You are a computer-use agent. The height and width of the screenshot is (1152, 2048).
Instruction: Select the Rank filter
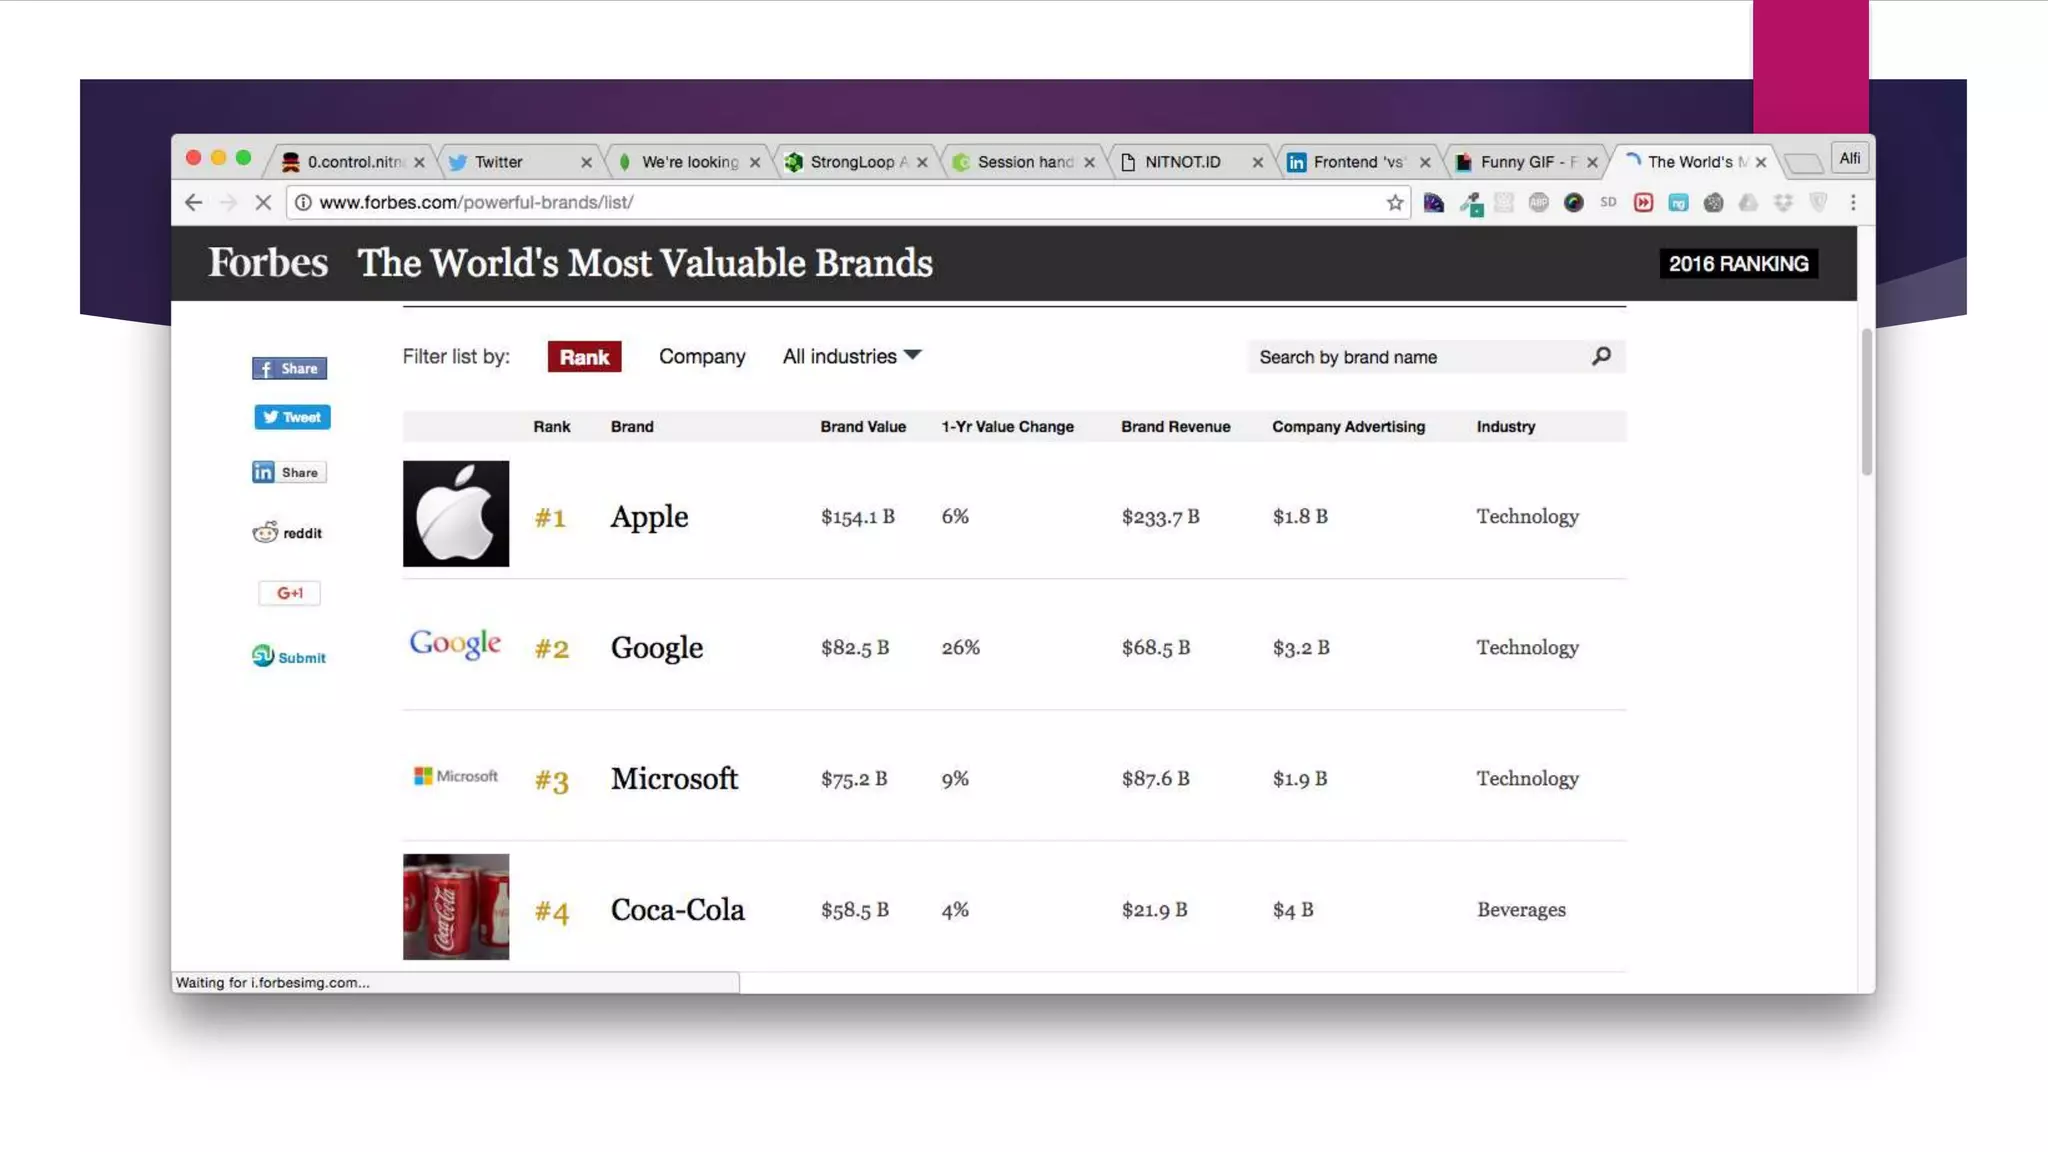pos(584,357)
